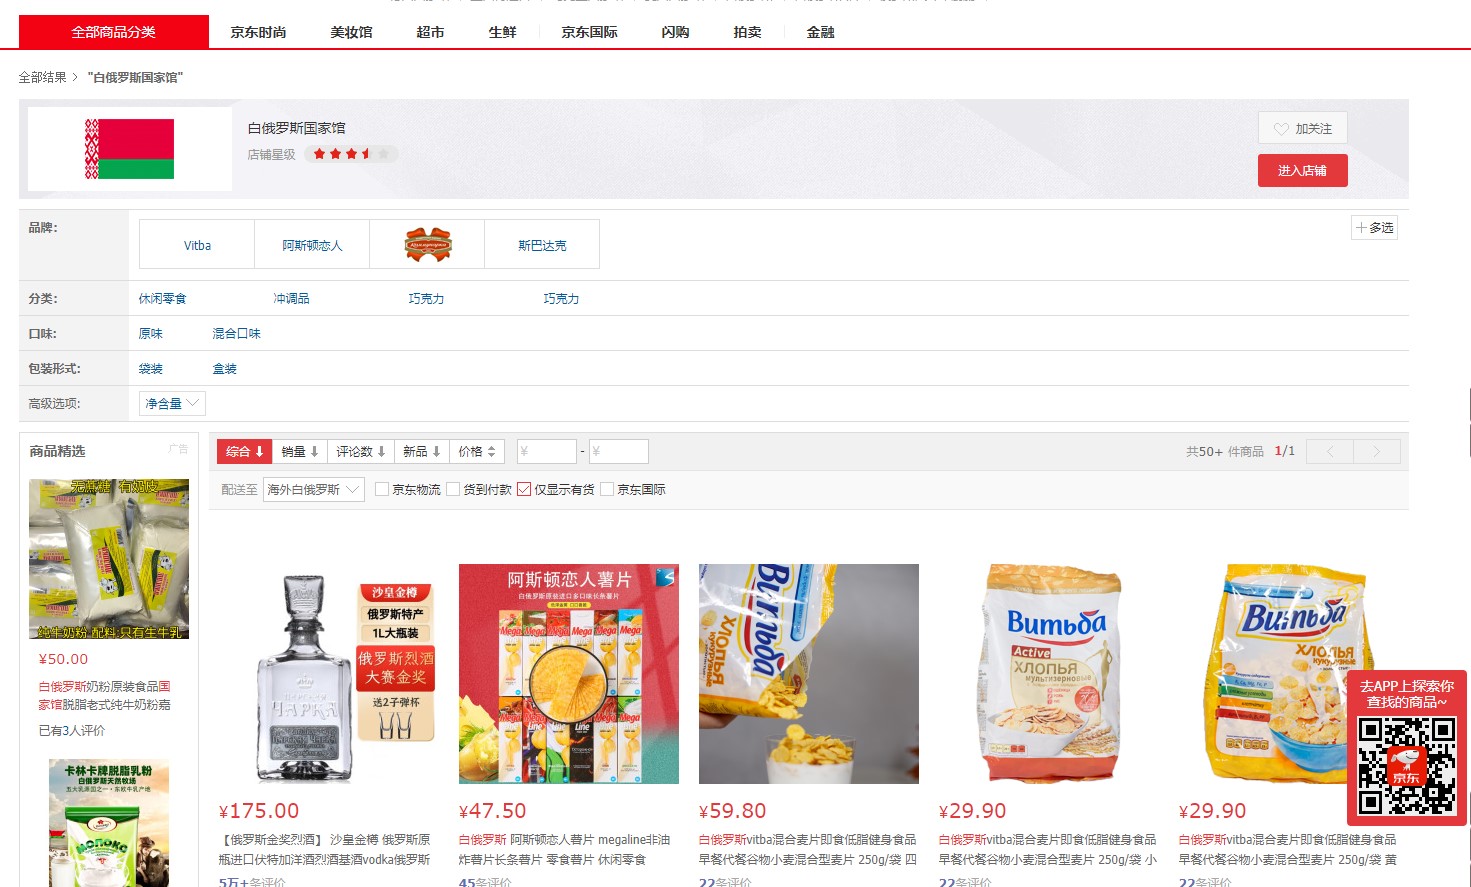
Task: Toggle the 价格 sort order
Action: (477, 452)
